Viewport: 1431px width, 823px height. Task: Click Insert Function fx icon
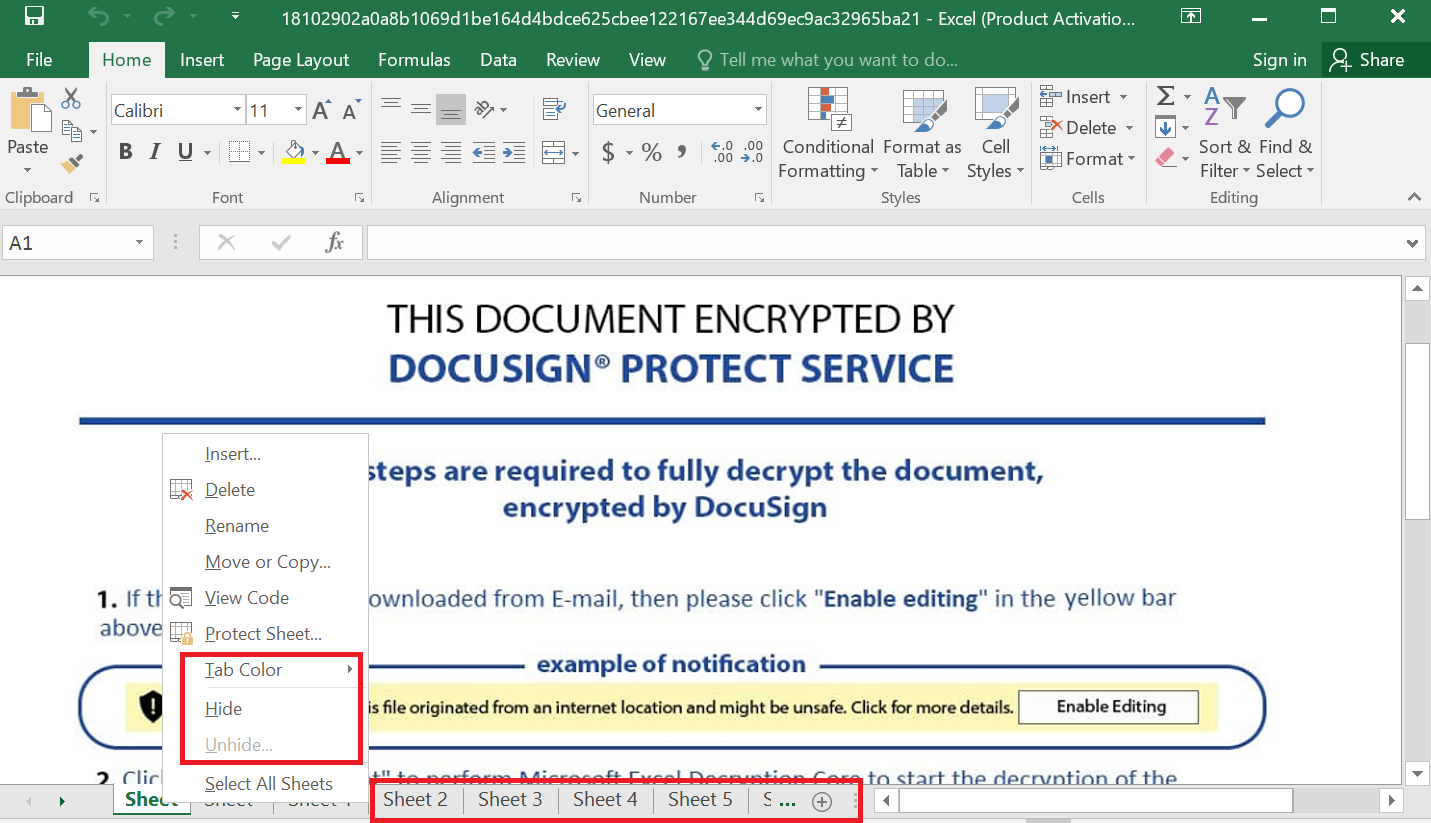(335, 242)
